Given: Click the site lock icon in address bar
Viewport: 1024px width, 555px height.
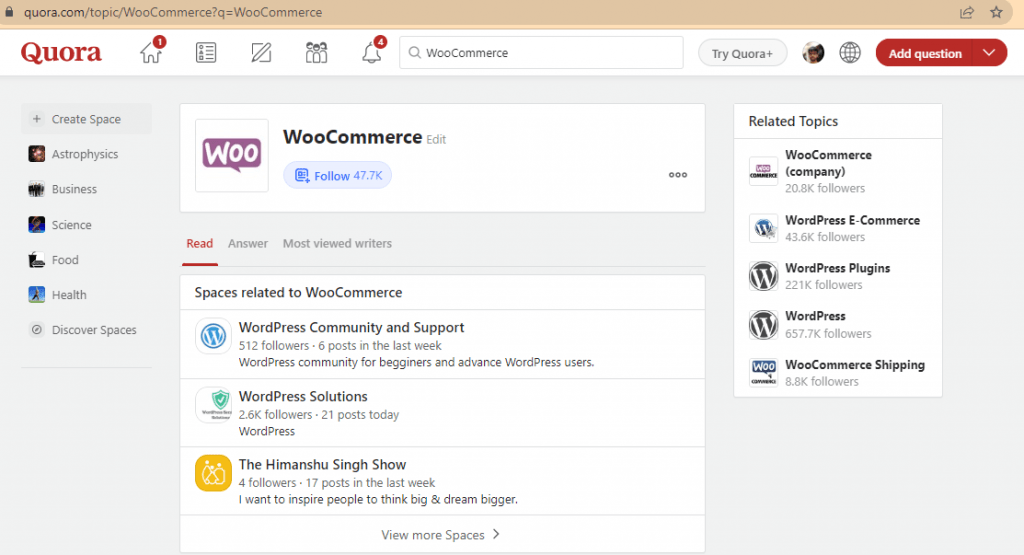Looking at the screenshot, I should point(9,12).
